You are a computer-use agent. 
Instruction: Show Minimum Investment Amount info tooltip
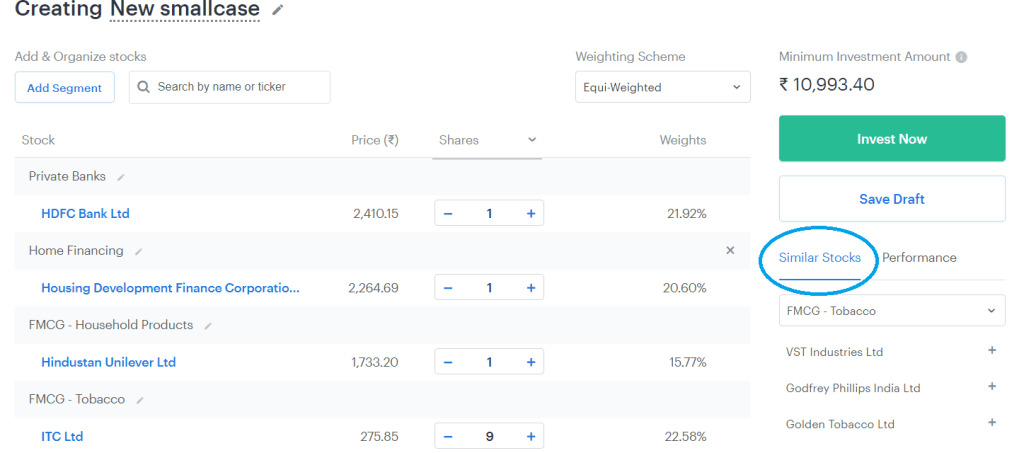click(x=961, y=57)
